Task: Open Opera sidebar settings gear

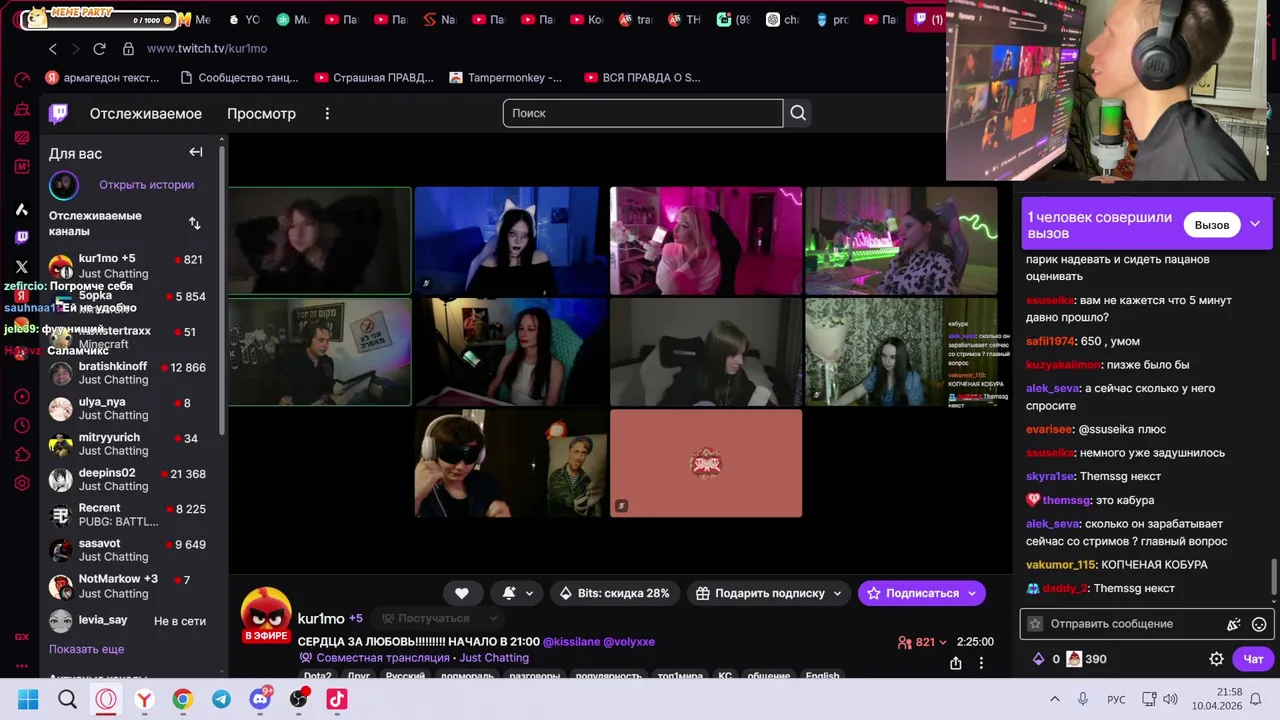Action: pos(22,484)
